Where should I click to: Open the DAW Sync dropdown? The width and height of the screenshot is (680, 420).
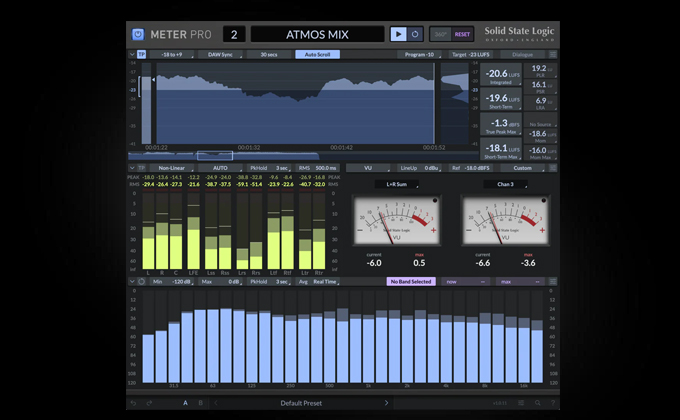coord(220,54)
